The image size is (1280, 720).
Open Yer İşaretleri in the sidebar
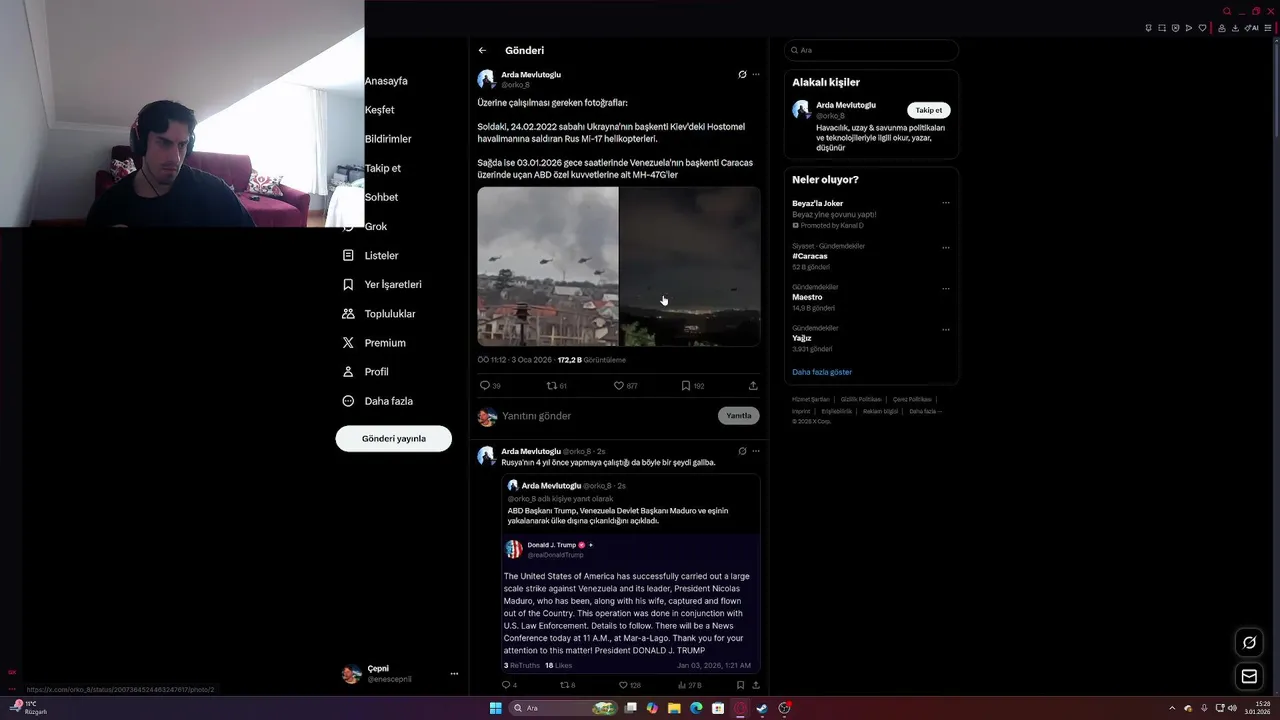click(x=381, y=285)
